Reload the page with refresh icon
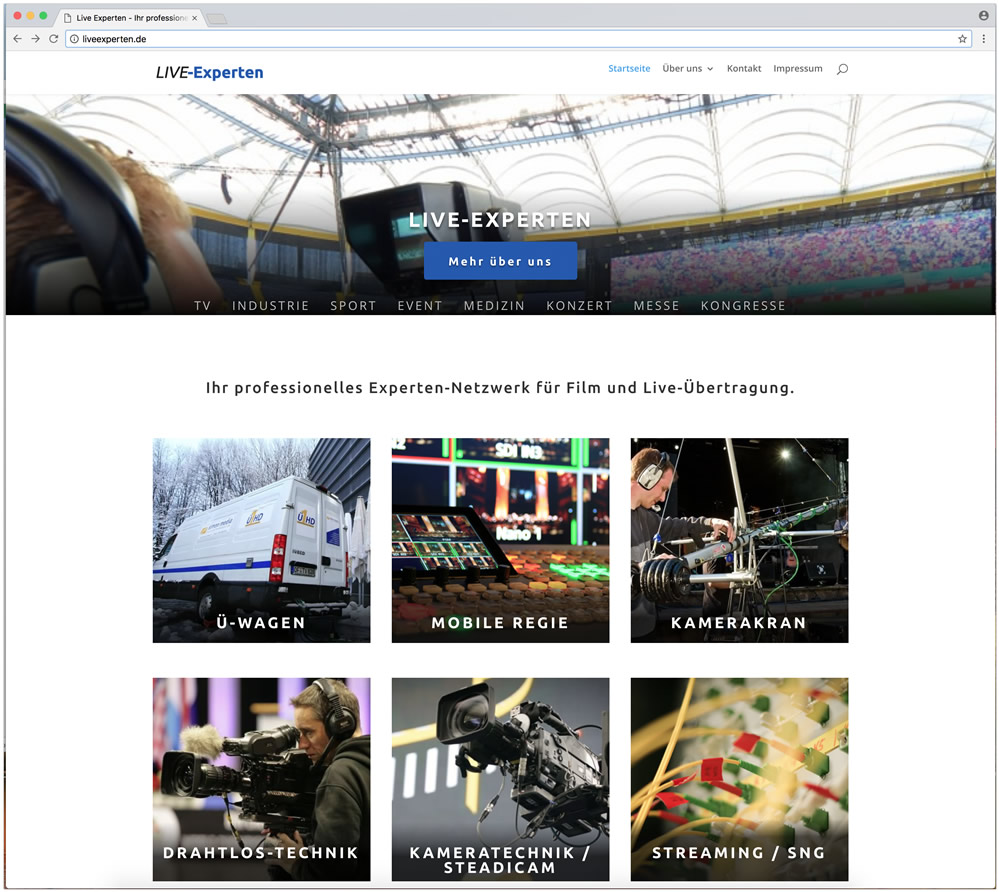Image resolution: width=999 pixels, height=892 pixels. [x=54, y=39]
